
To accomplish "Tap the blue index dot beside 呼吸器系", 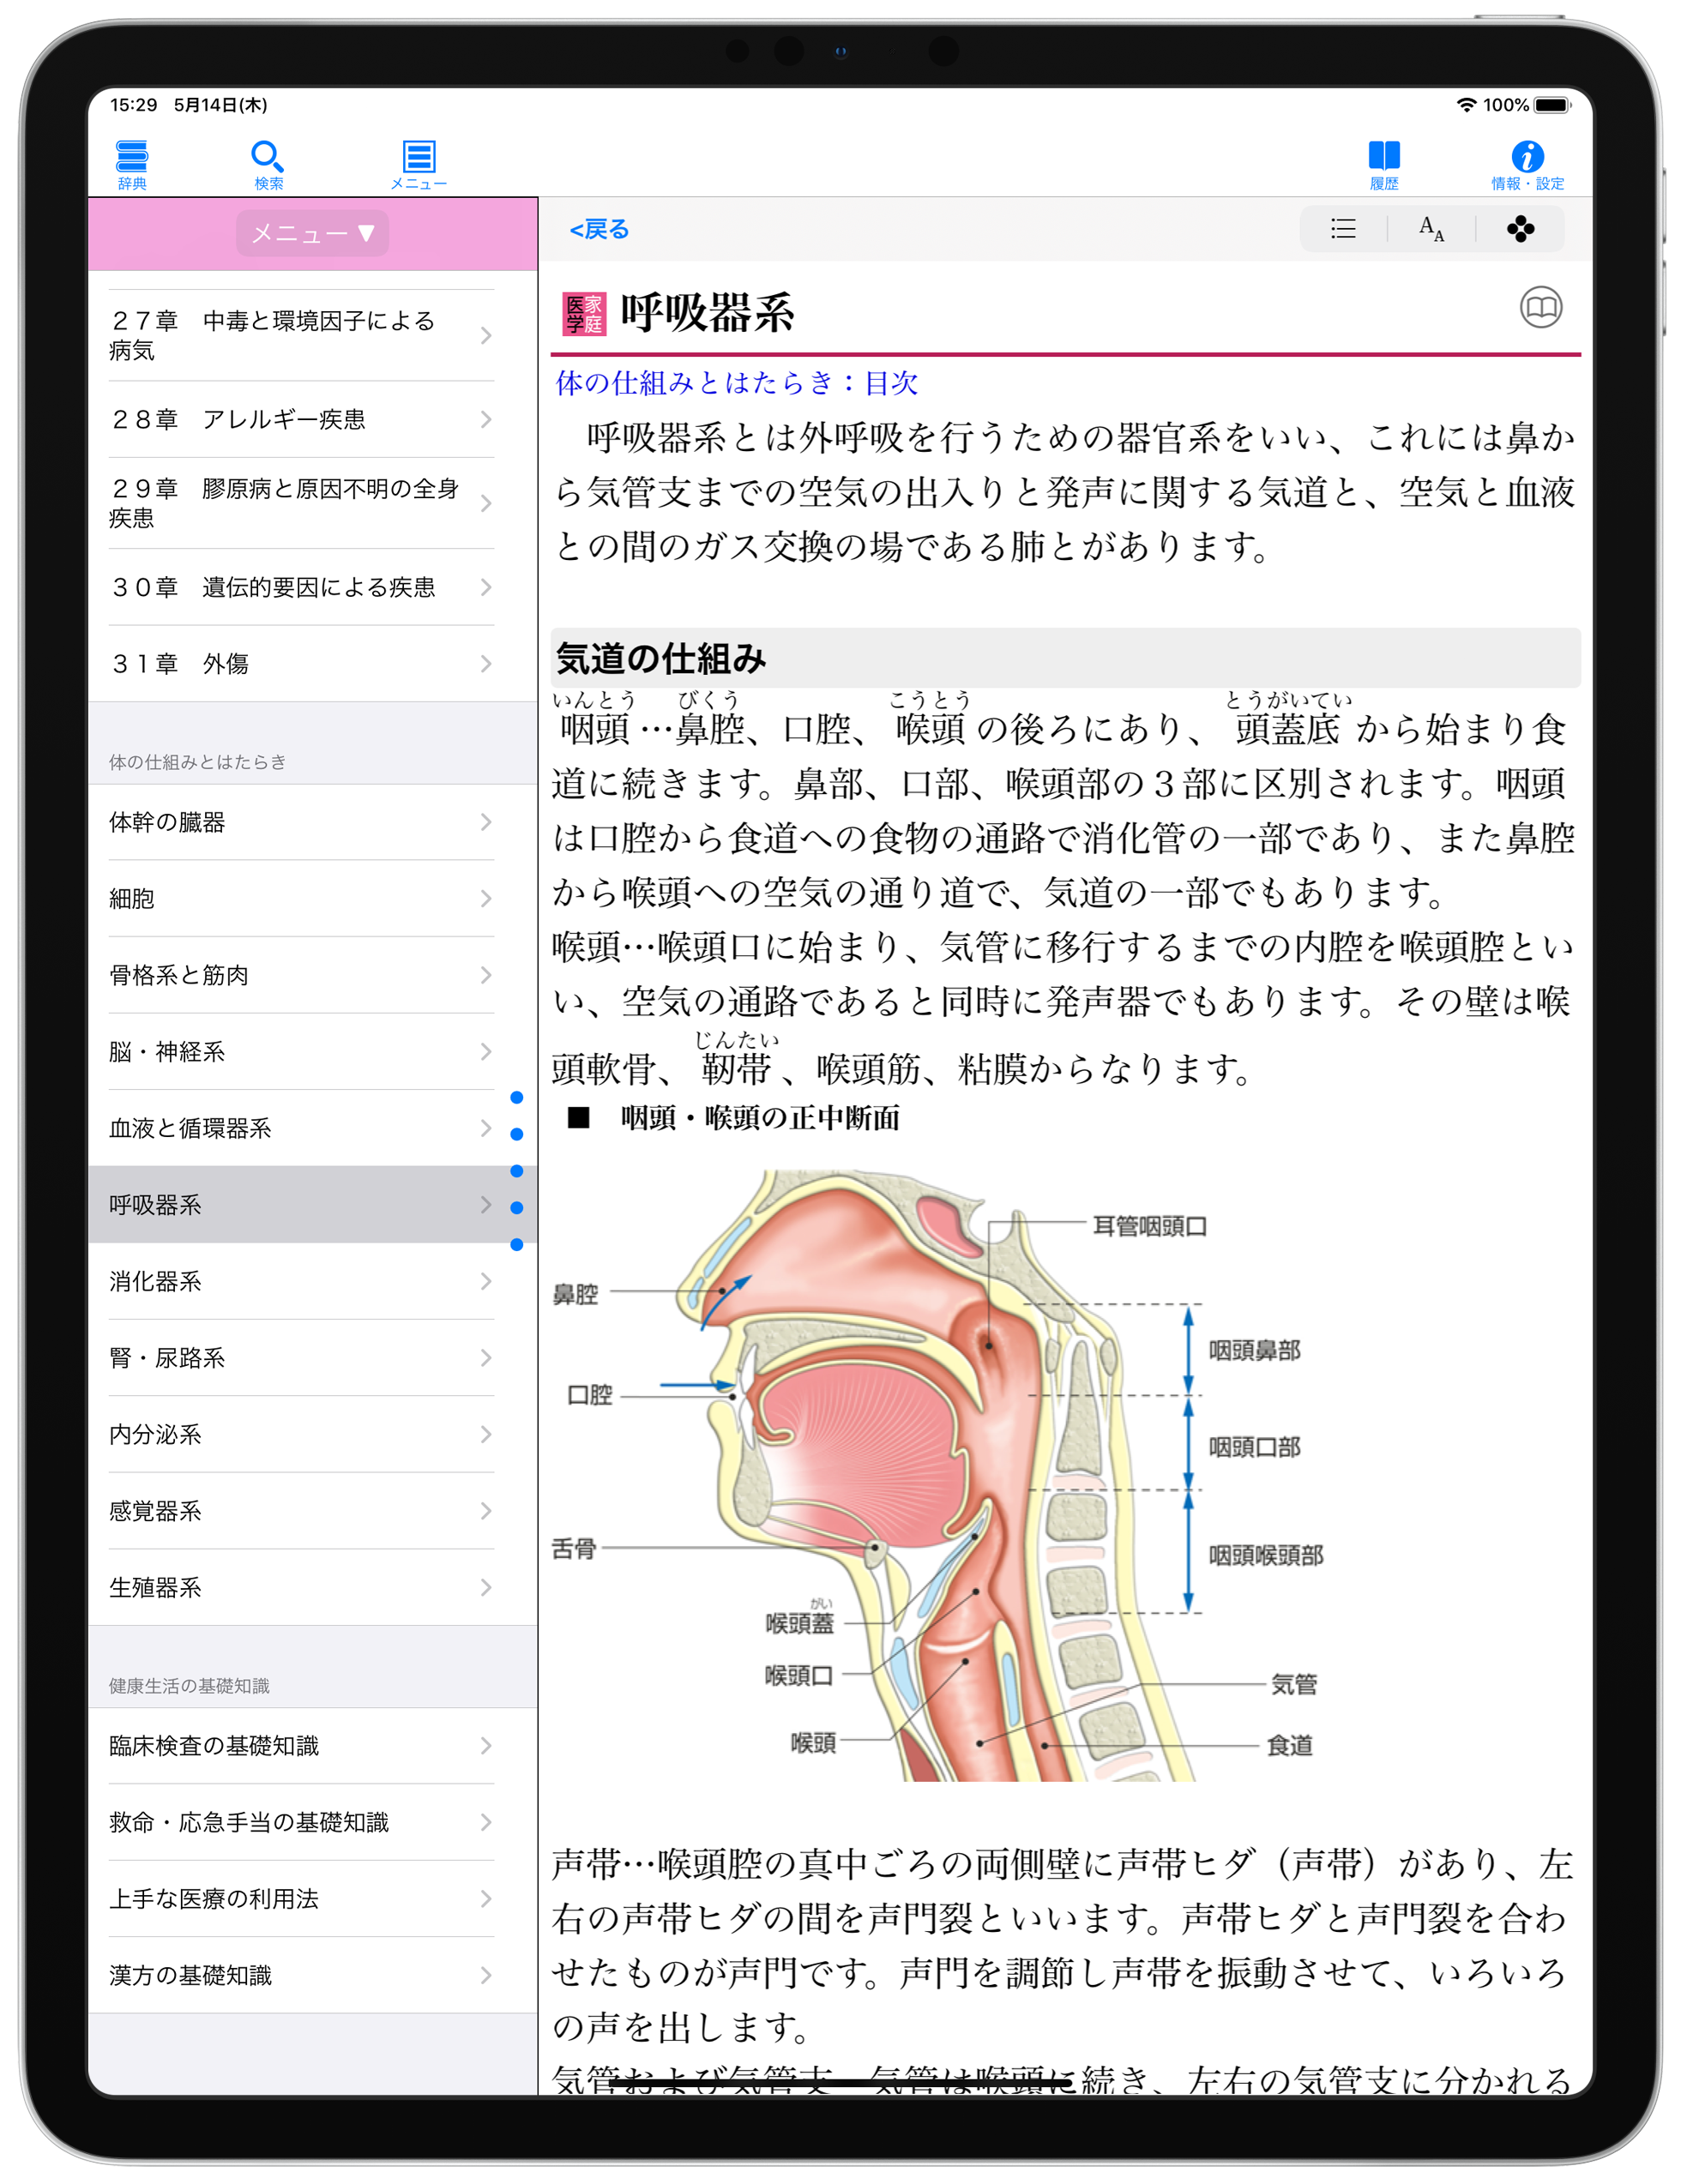I will pos(516,1207).
